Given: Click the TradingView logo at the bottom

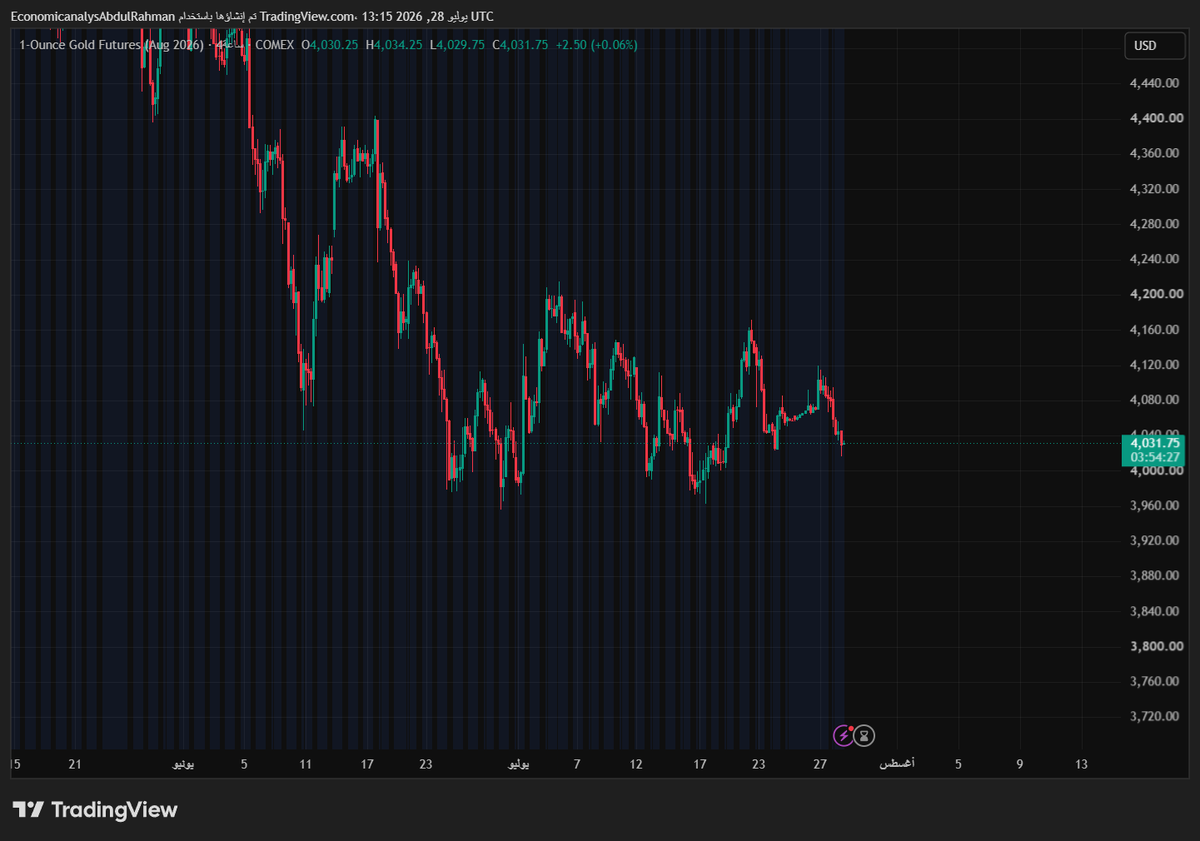Looking at the screenshot, I should click(95, 810).
